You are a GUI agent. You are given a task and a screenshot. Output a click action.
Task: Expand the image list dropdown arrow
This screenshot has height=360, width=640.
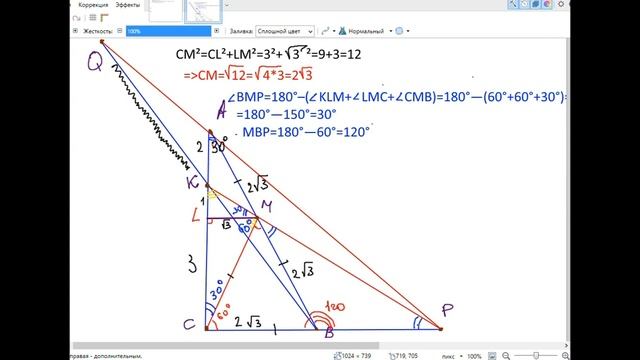tap(227, 5)
